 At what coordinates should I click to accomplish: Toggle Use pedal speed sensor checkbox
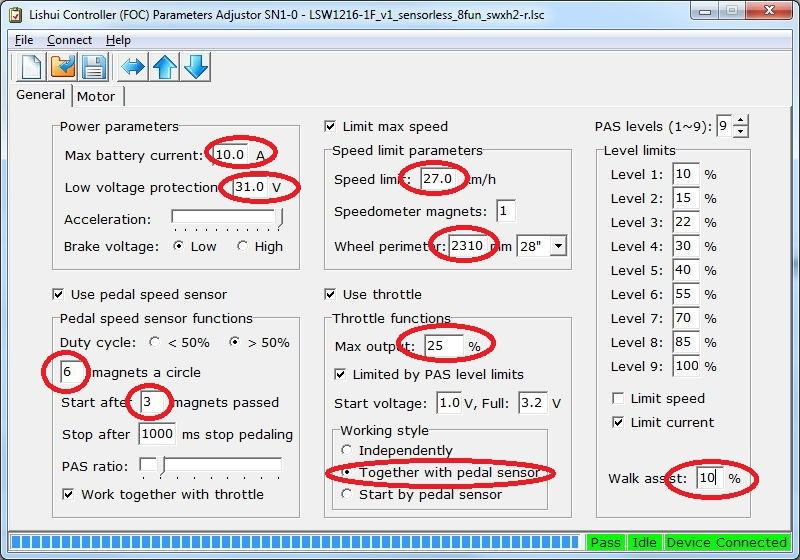coord(58,294)
